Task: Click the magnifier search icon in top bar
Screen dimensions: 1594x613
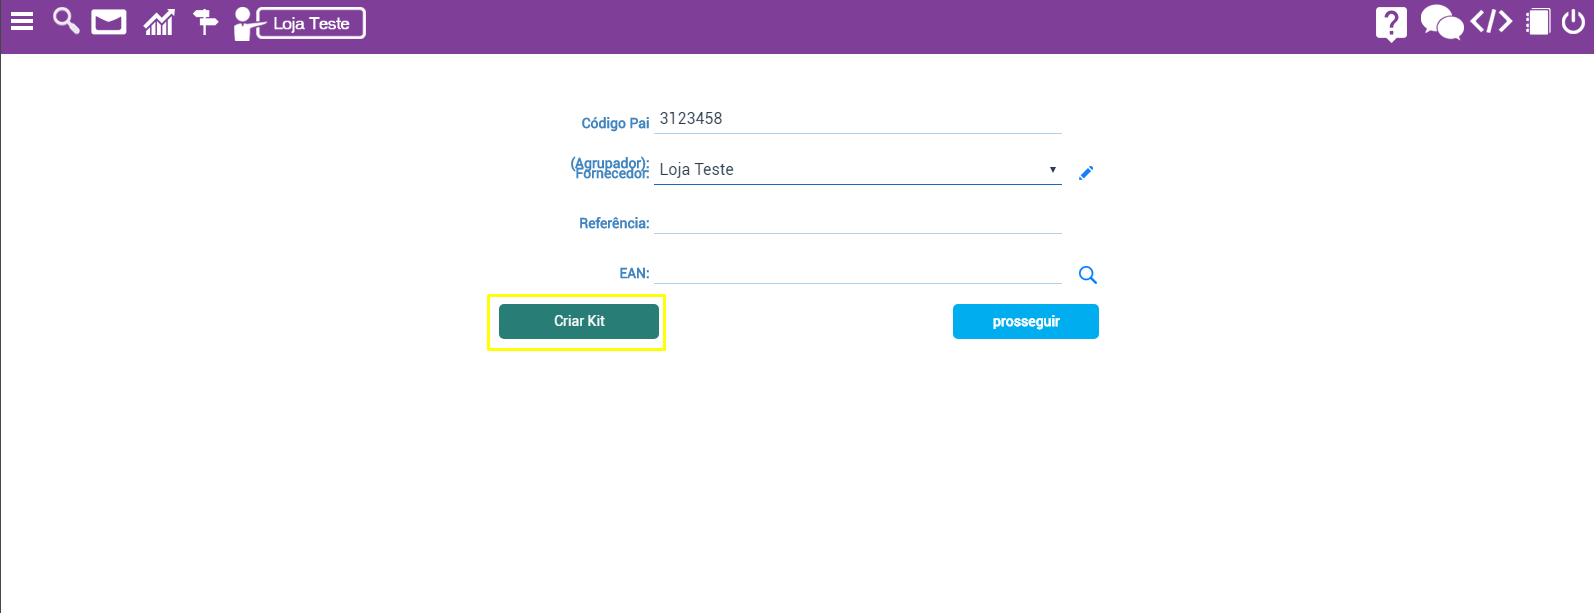Action: pyautogui.click(x=66, y=21)
